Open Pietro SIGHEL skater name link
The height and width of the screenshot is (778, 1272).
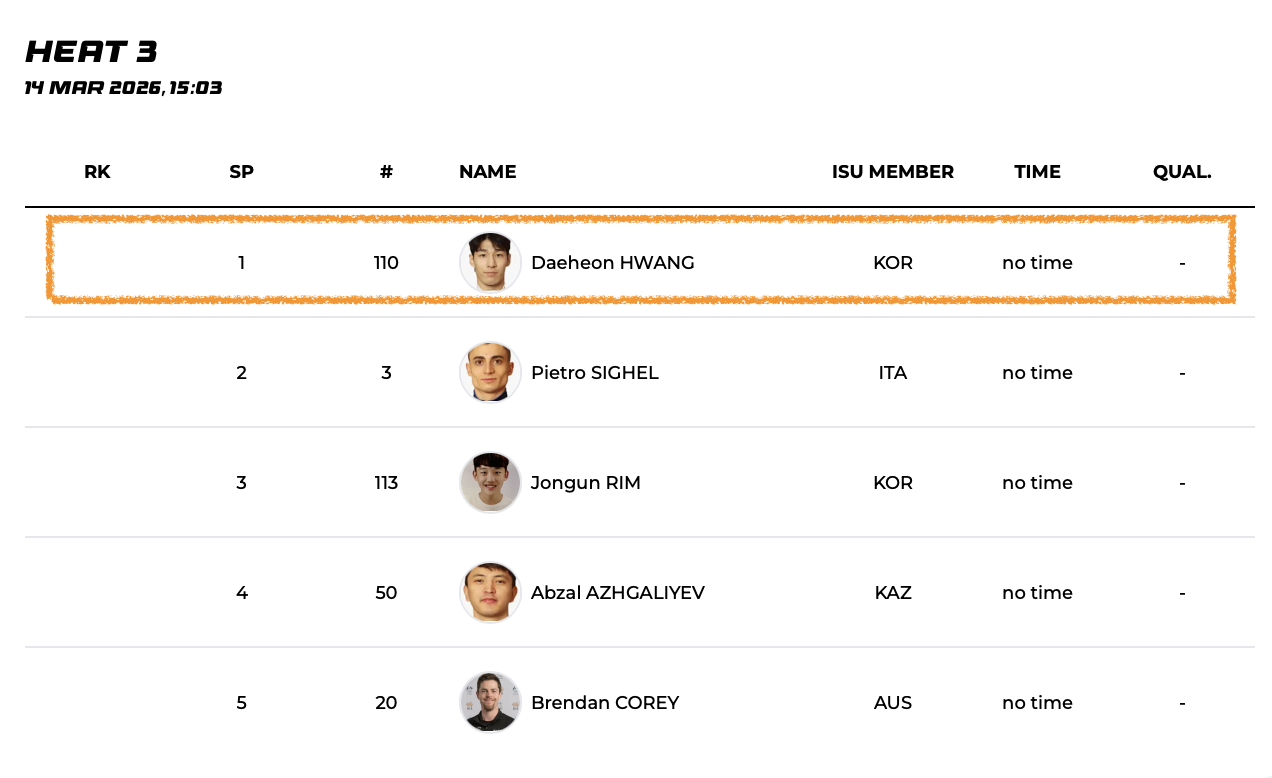(x=594, y=373)
